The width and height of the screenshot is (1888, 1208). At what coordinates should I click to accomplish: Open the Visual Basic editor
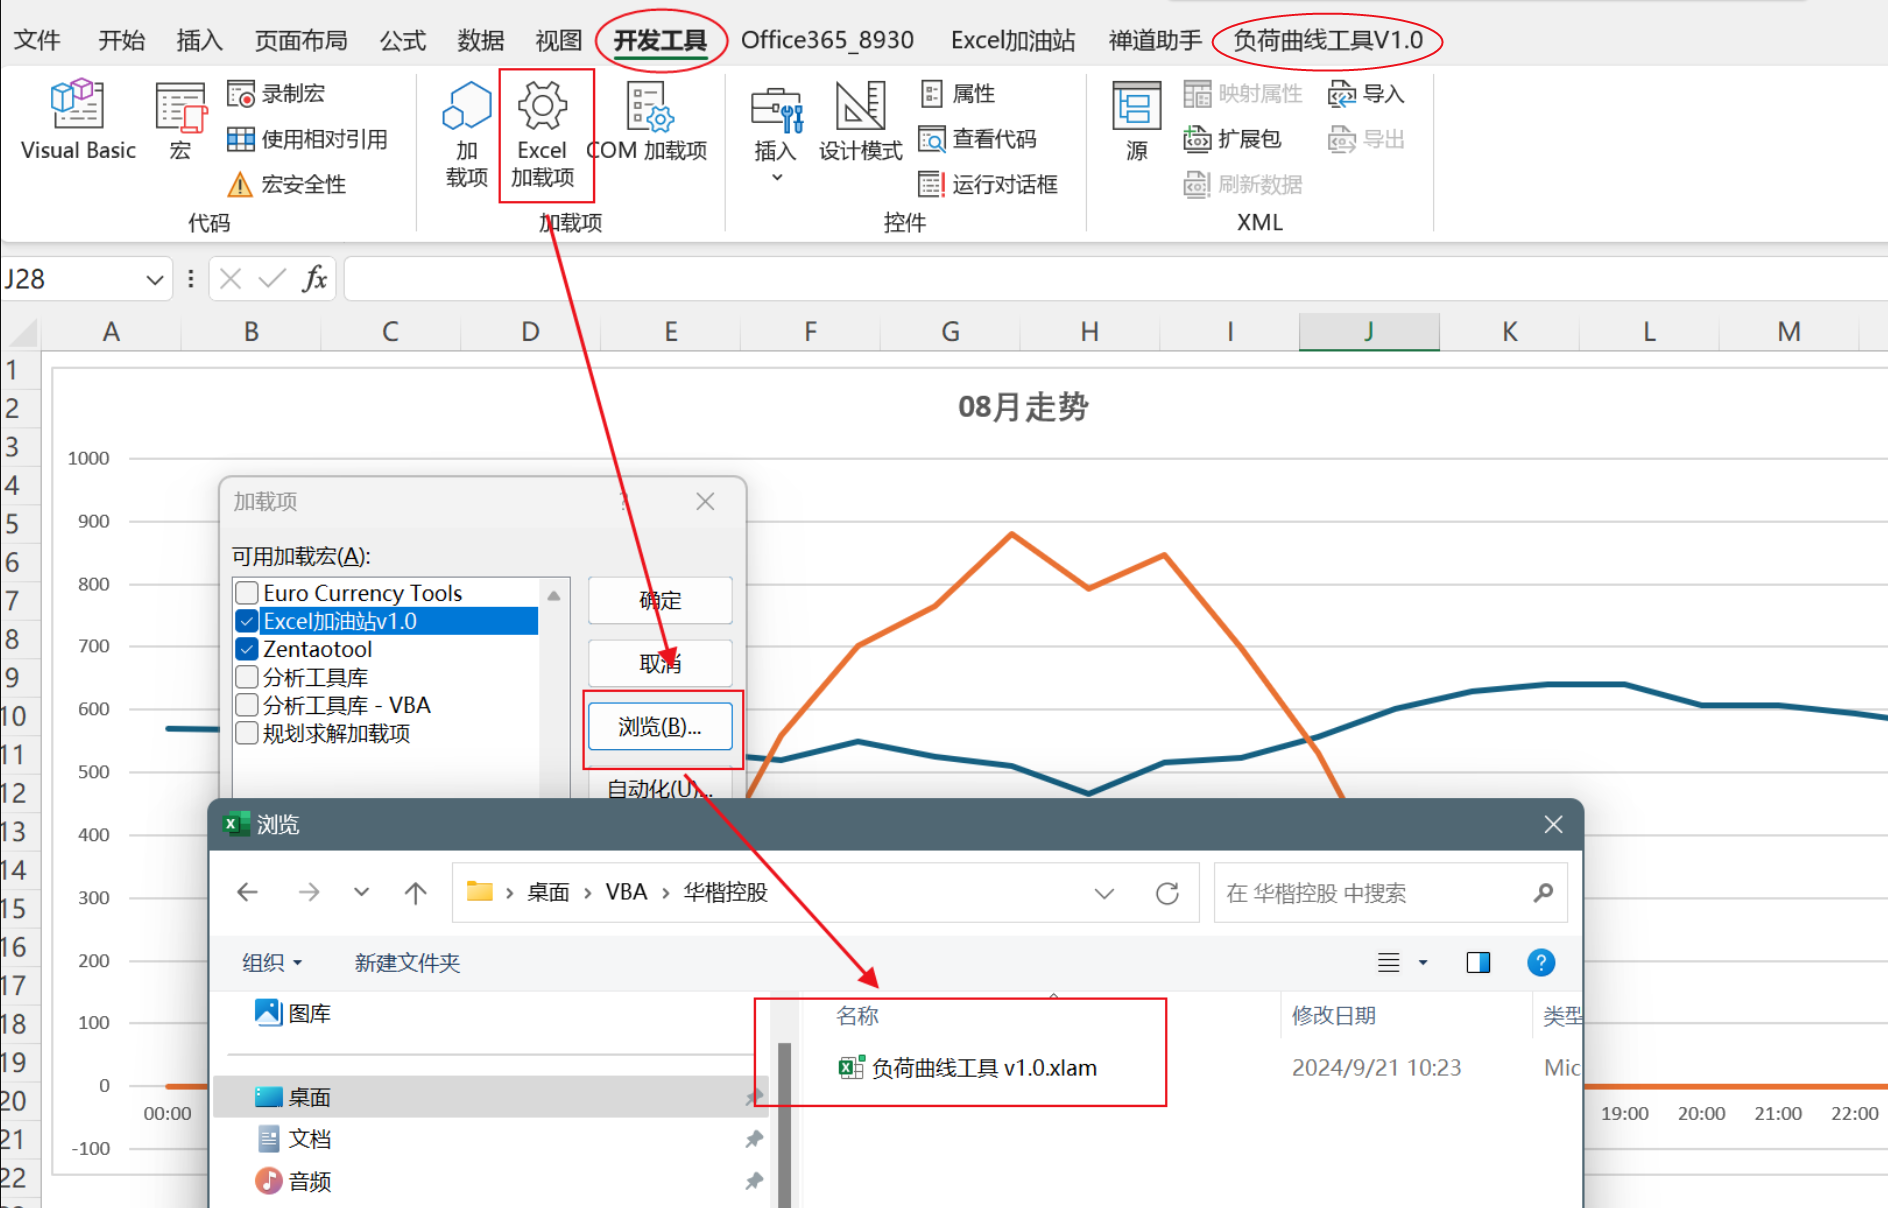78,120
